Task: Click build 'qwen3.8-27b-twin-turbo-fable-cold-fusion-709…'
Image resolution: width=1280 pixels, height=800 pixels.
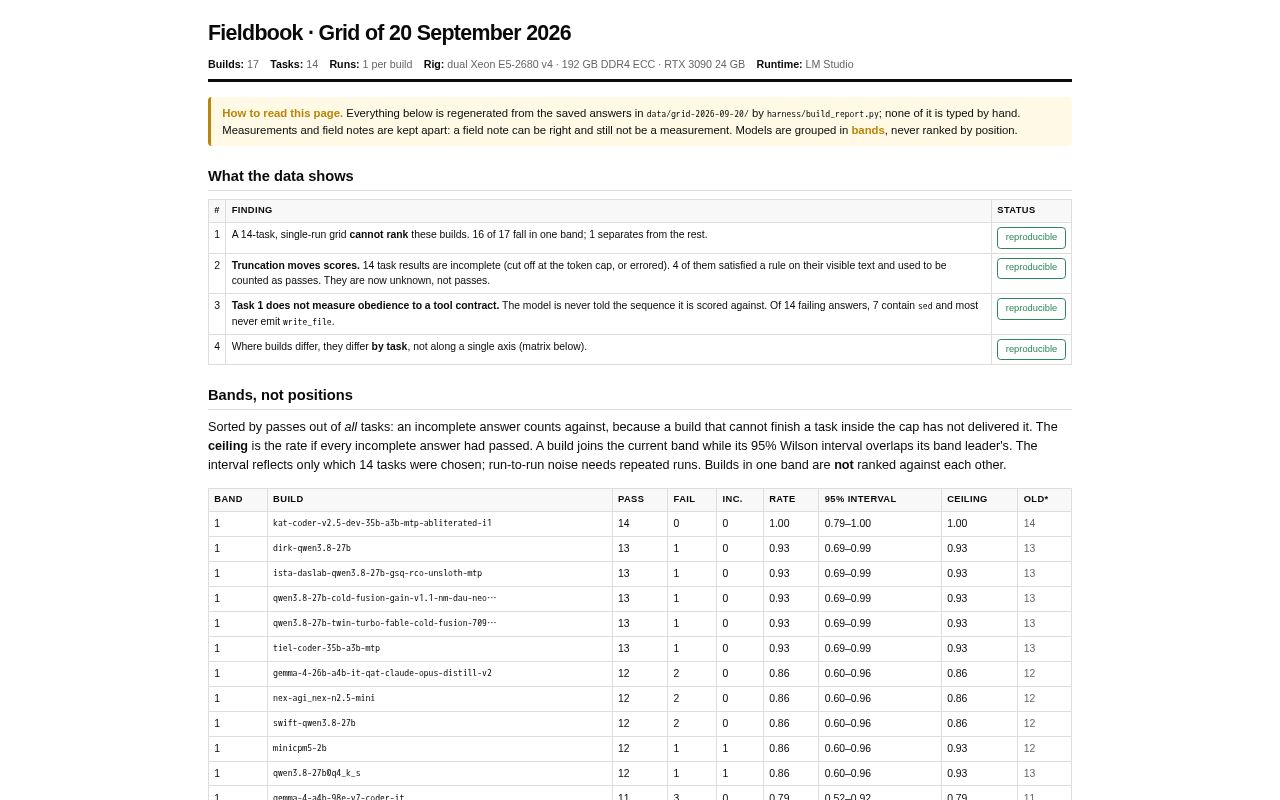Action: [x=384, y=624]
